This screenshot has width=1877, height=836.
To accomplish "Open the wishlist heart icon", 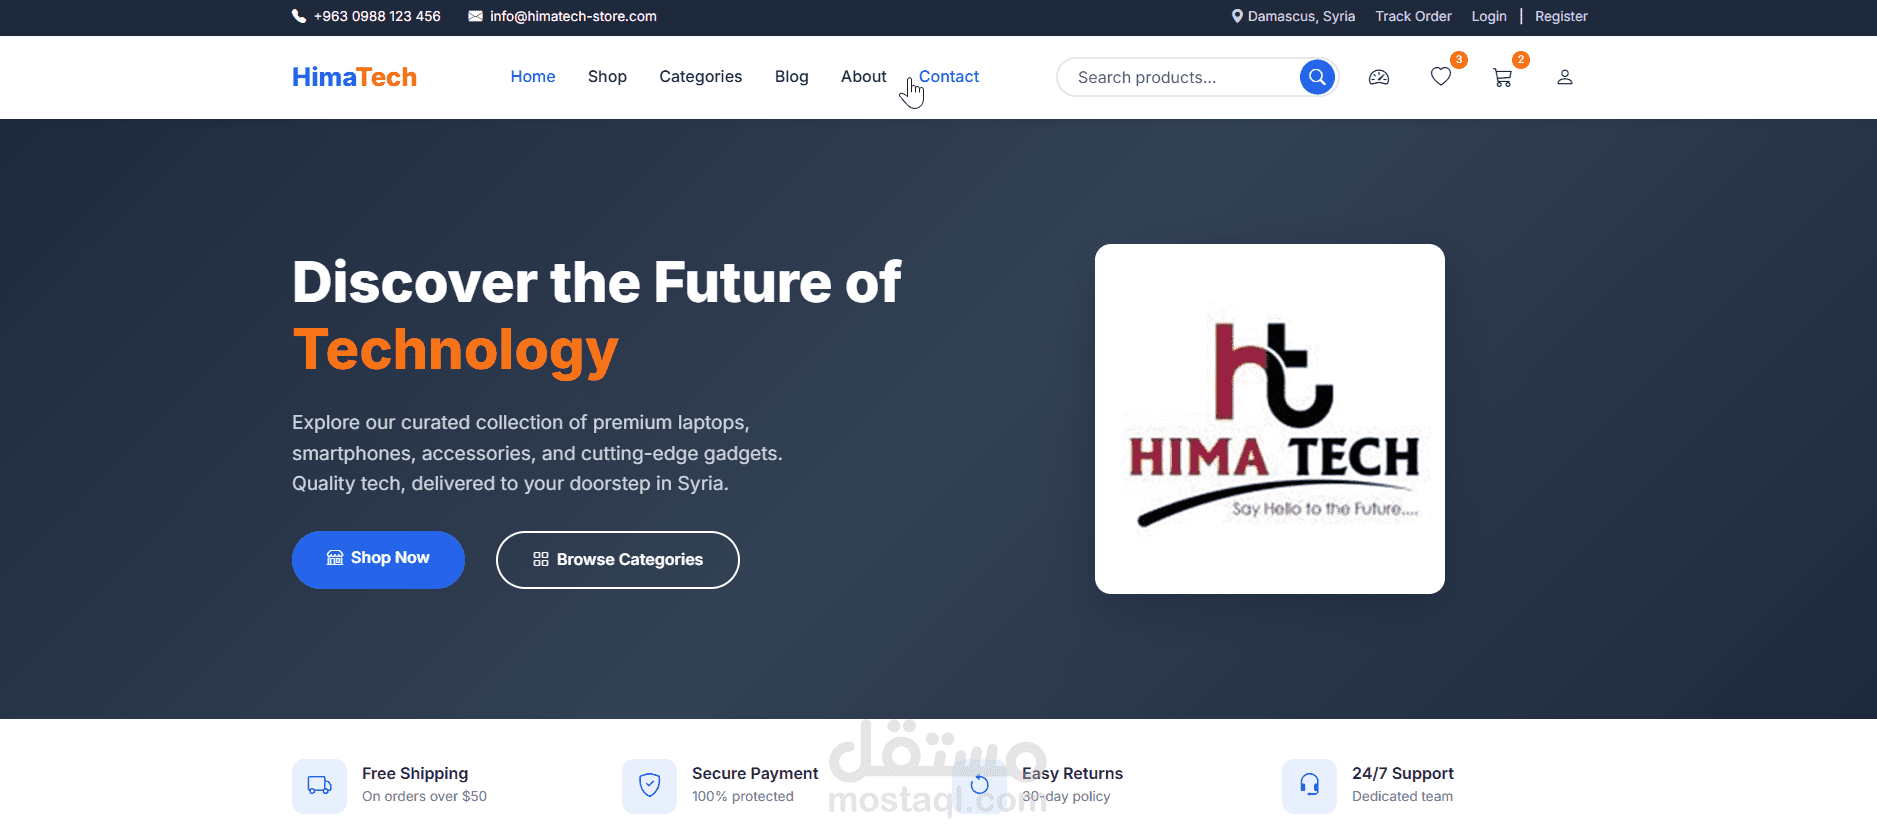I will [x=1441, y=77].
